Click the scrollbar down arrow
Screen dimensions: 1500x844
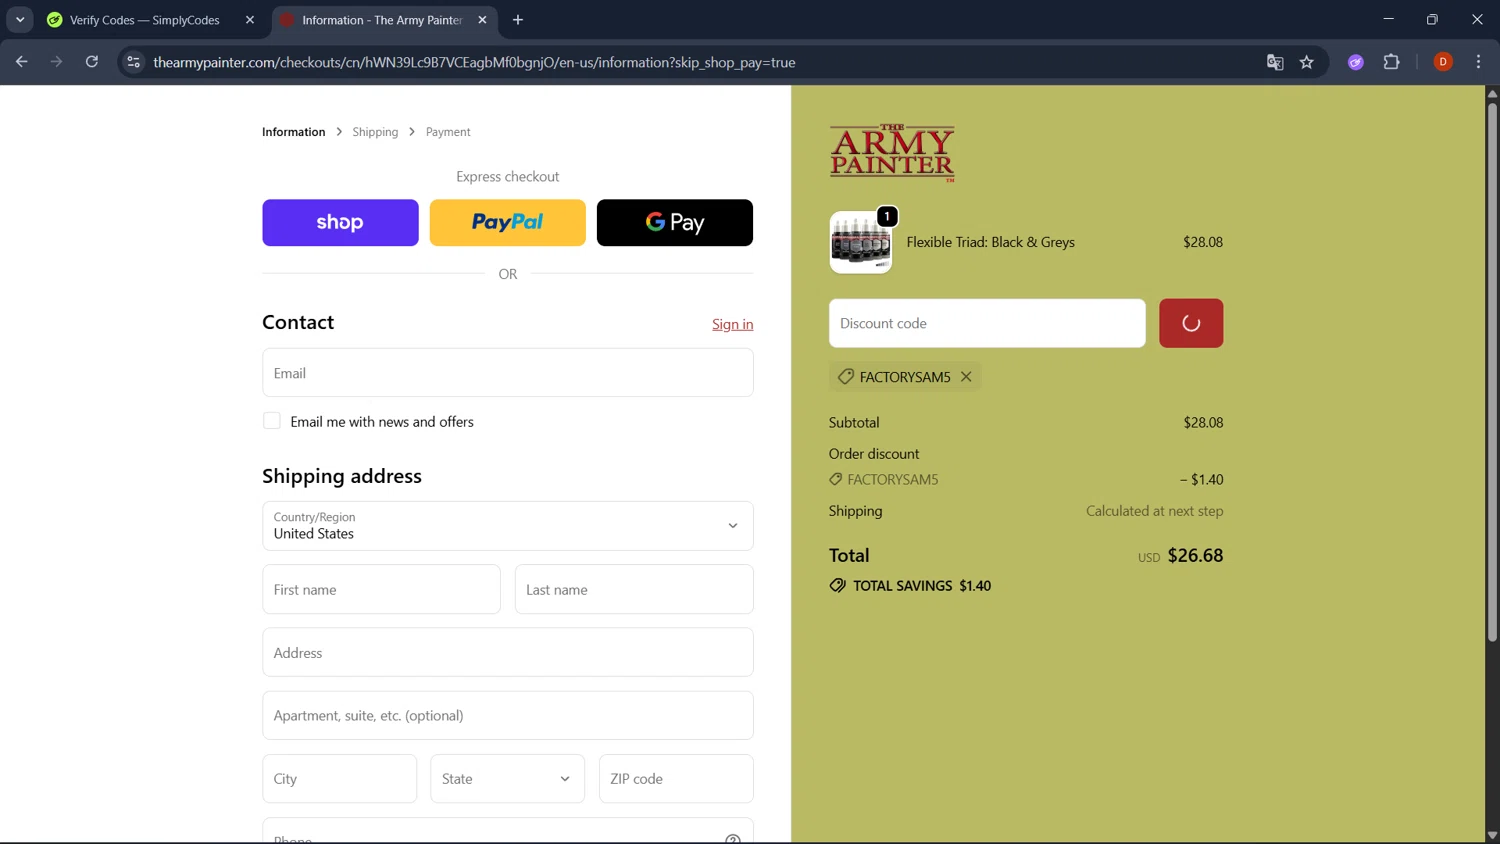1492,835
